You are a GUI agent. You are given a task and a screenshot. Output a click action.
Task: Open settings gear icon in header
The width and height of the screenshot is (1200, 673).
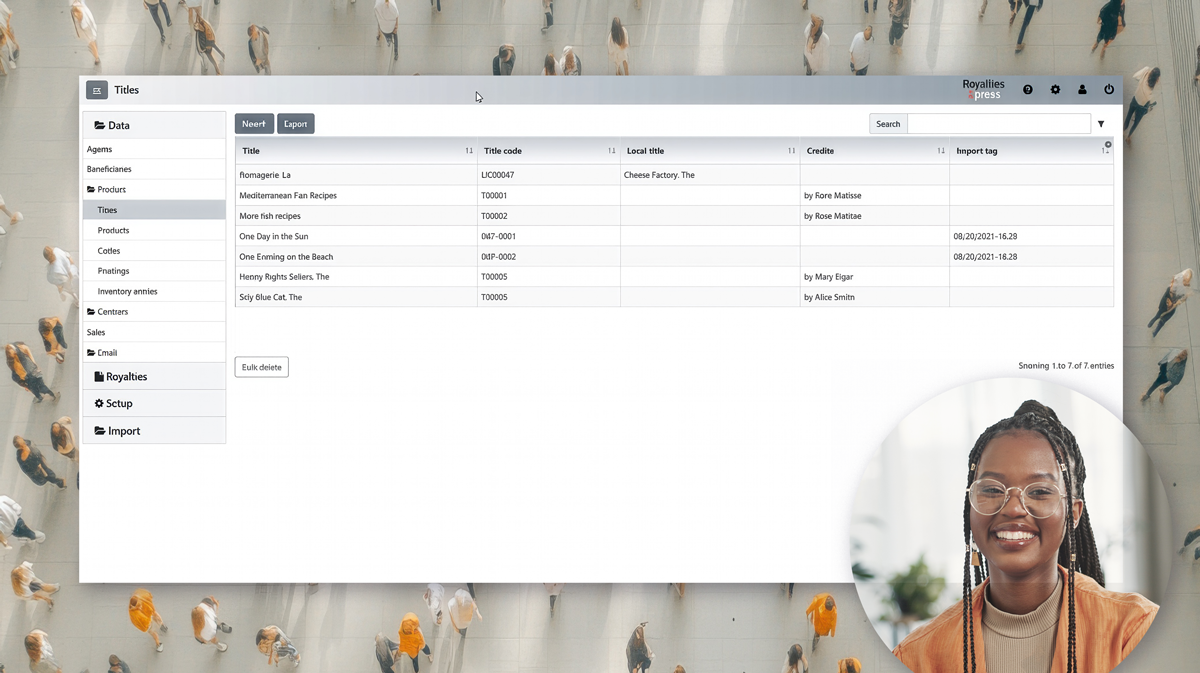pos(1055,90)
